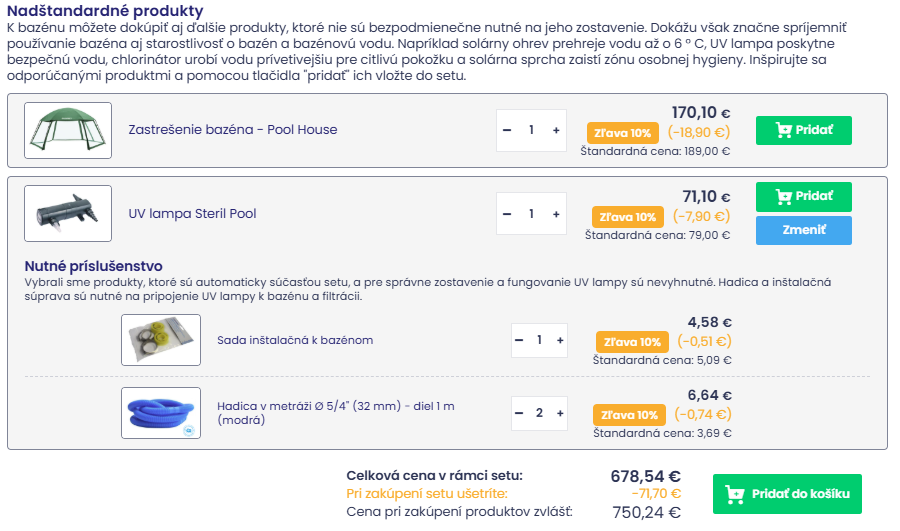Click the Pool House quantity field

pyautogui.click(x=531, y=130)
